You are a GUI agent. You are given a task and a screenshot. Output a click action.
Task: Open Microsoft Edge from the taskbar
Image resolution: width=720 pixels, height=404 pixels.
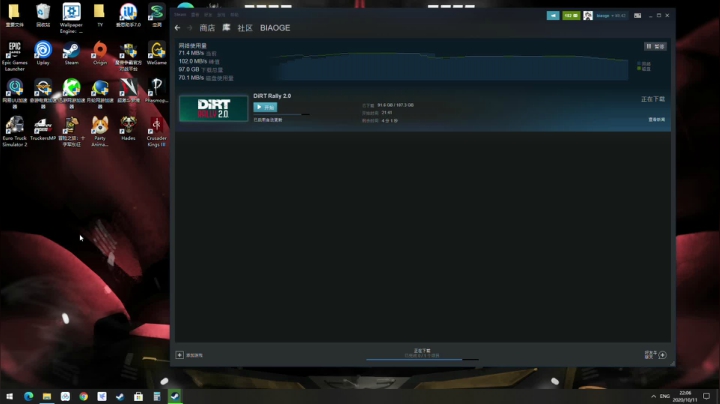click(x=28, y=396)
